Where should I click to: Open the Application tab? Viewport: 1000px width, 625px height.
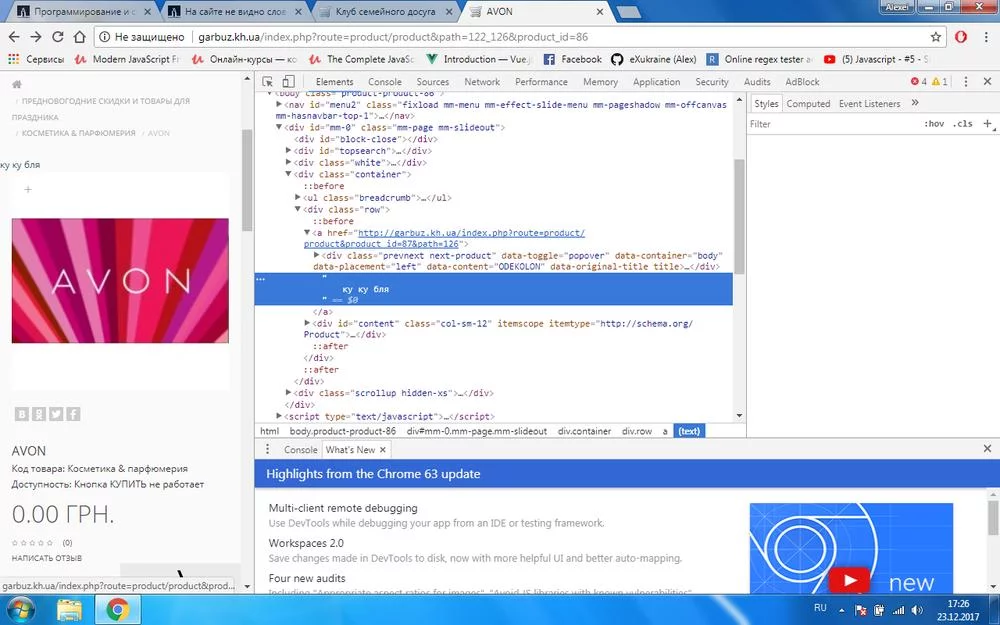pyautogui.click(x=656, y=82)
